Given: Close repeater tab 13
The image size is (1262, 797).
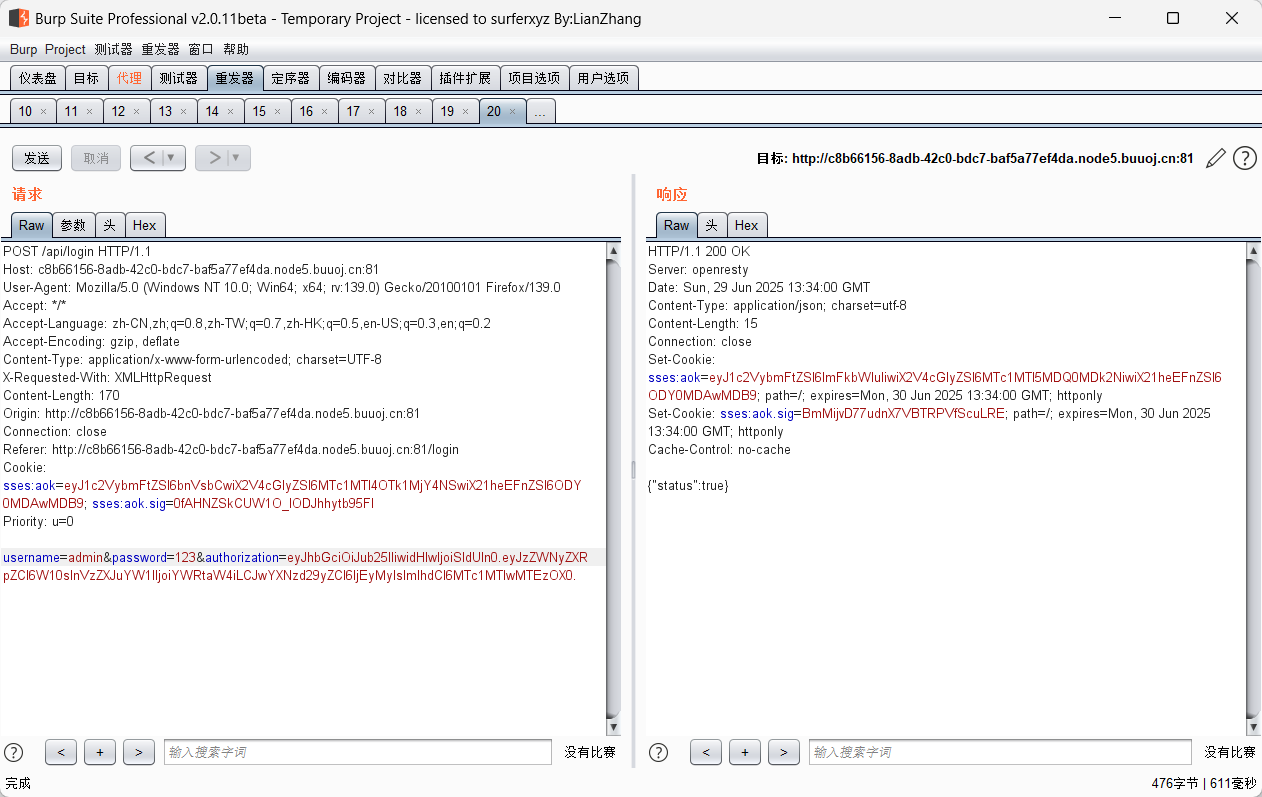Looking at the screenshot, I should tap(184, 112).
